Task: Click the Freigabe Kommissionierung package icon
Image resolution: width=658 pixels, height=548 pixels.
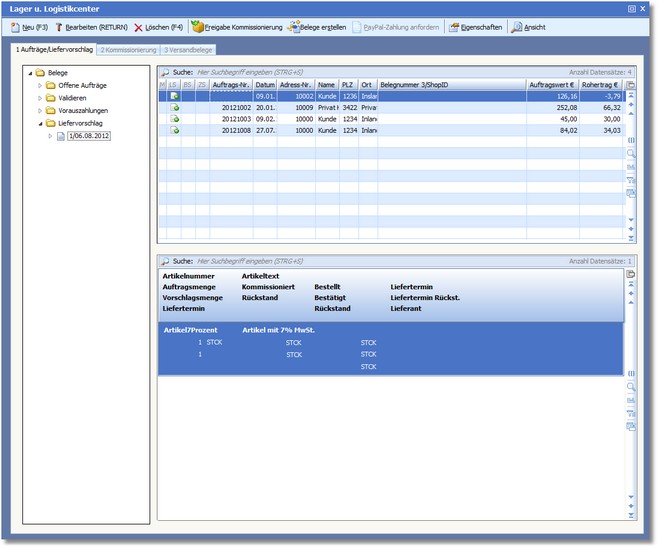Action: [197, 27]
